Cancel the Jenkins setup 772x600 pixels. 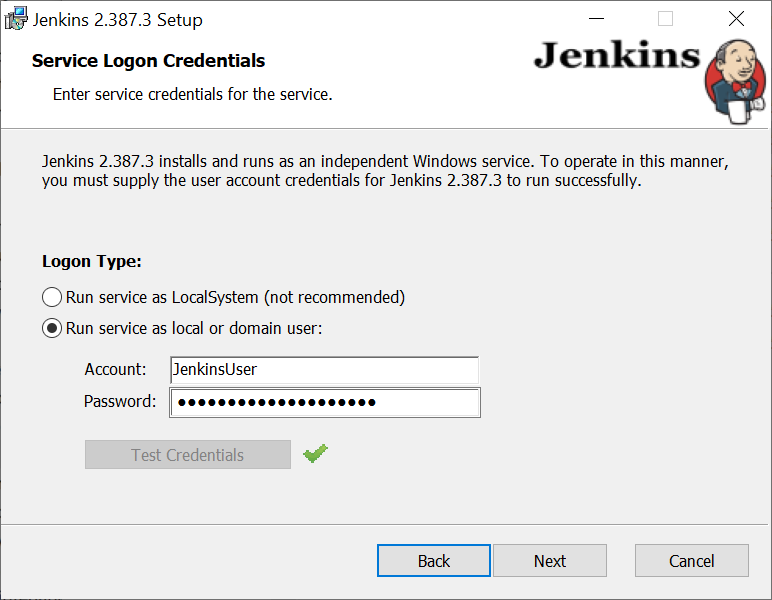click(692, 561)
